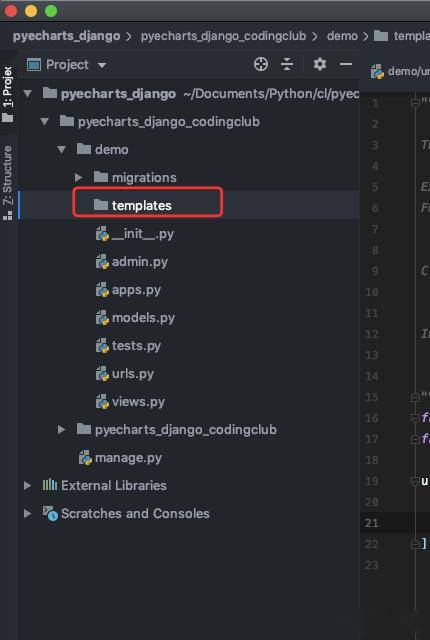Open the Project view dropdown
The height and width of the screenshot is (640, 430).
102,65
